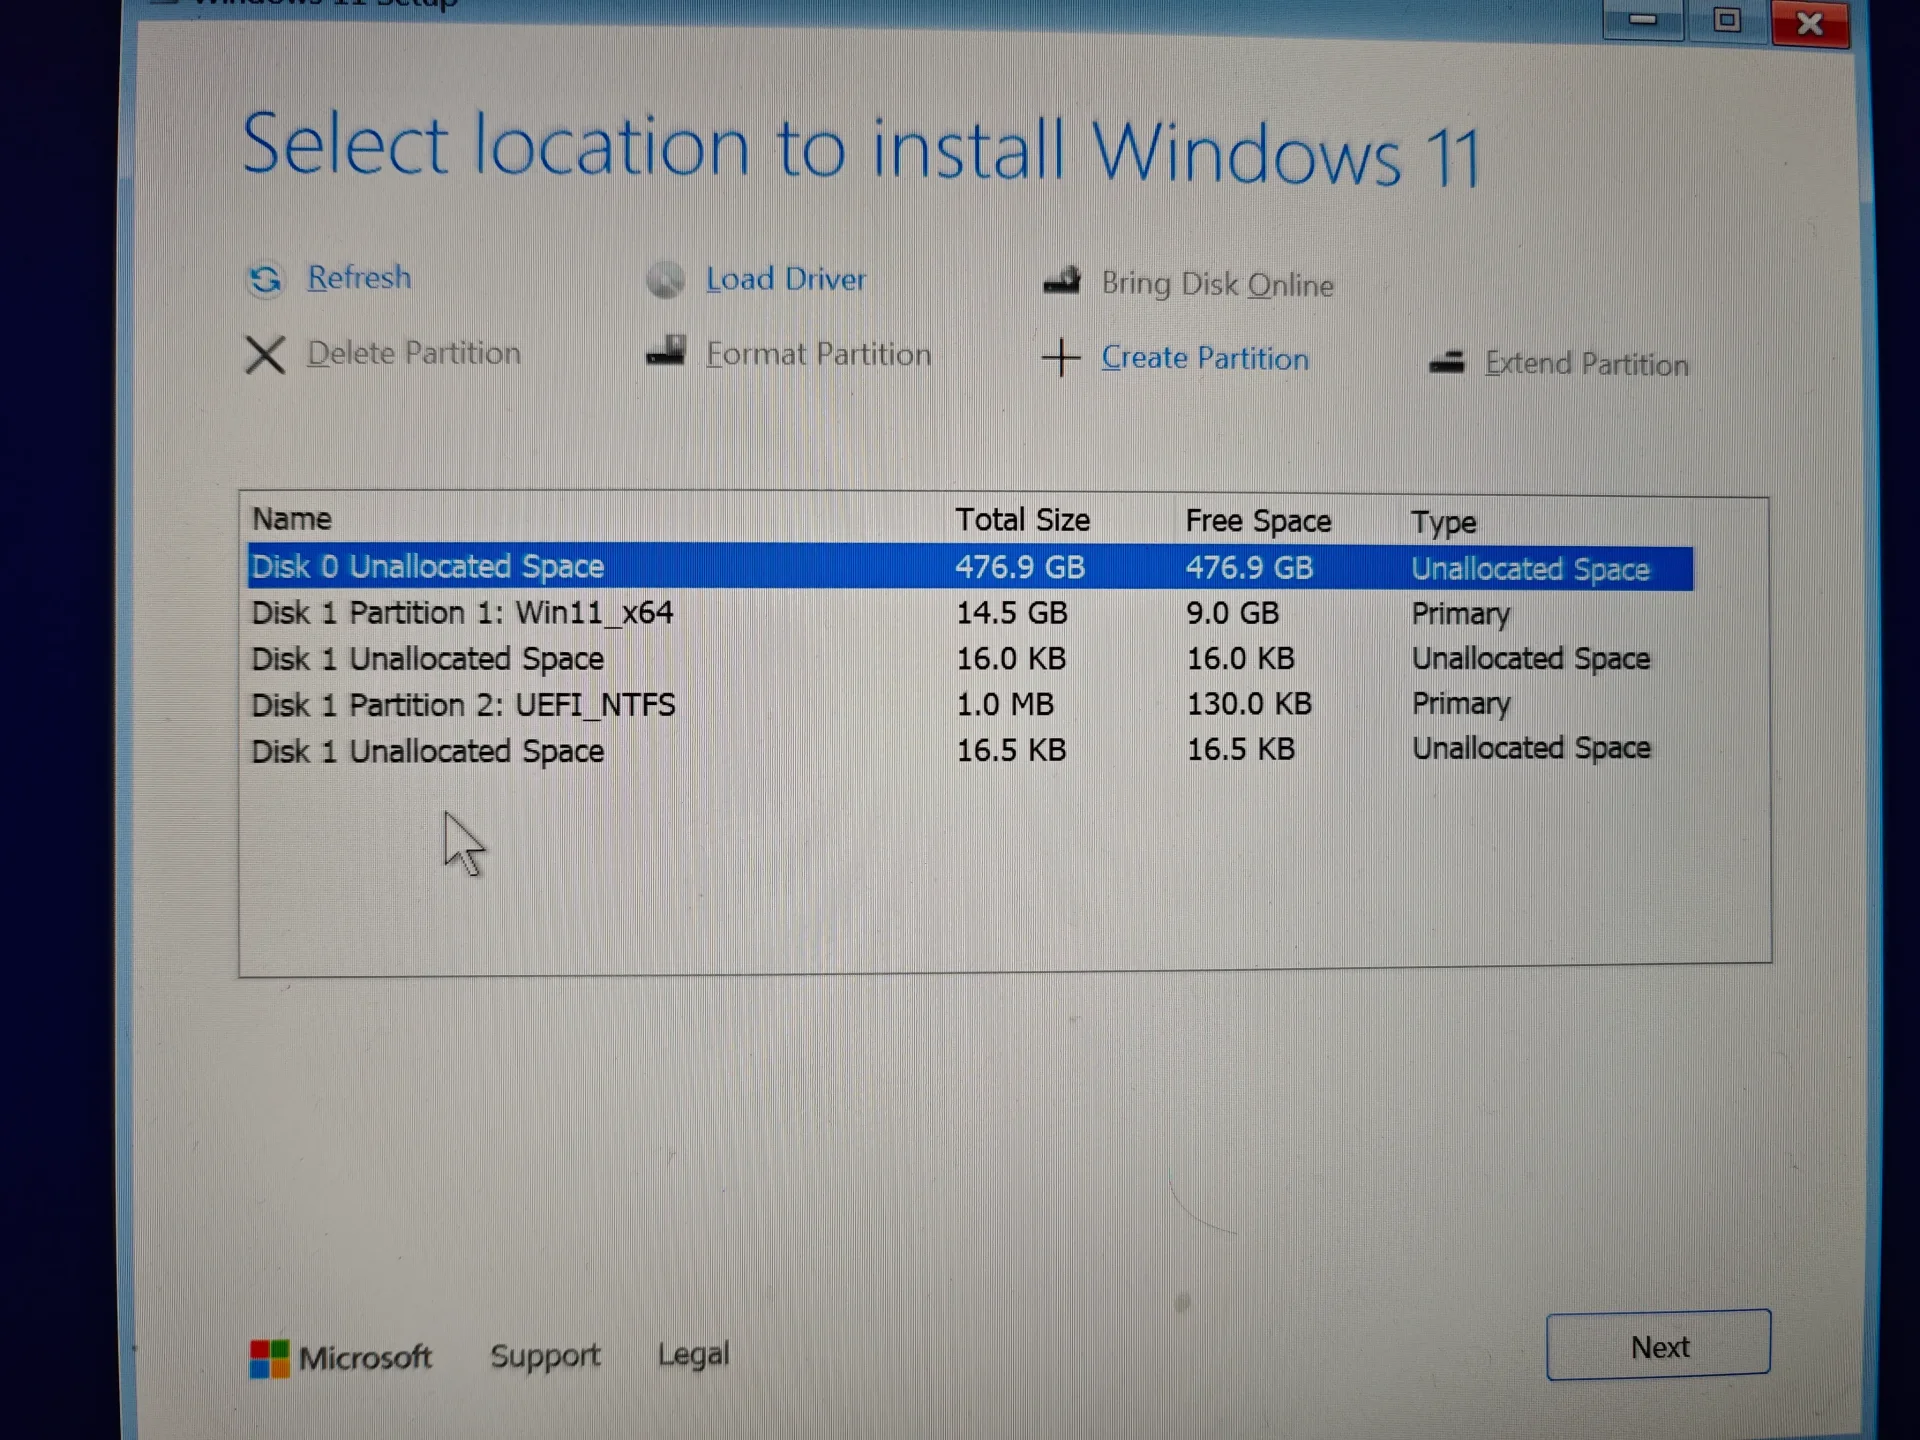Viewport: 1920px width, 1440px height.
Task: Open the Legal link
Action: point(693,1355)
